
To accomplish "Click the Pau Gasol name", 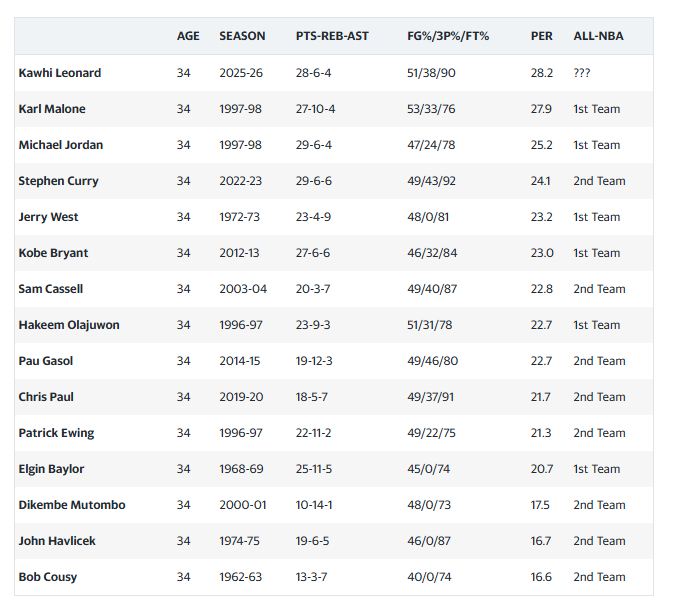I will 46,361.
